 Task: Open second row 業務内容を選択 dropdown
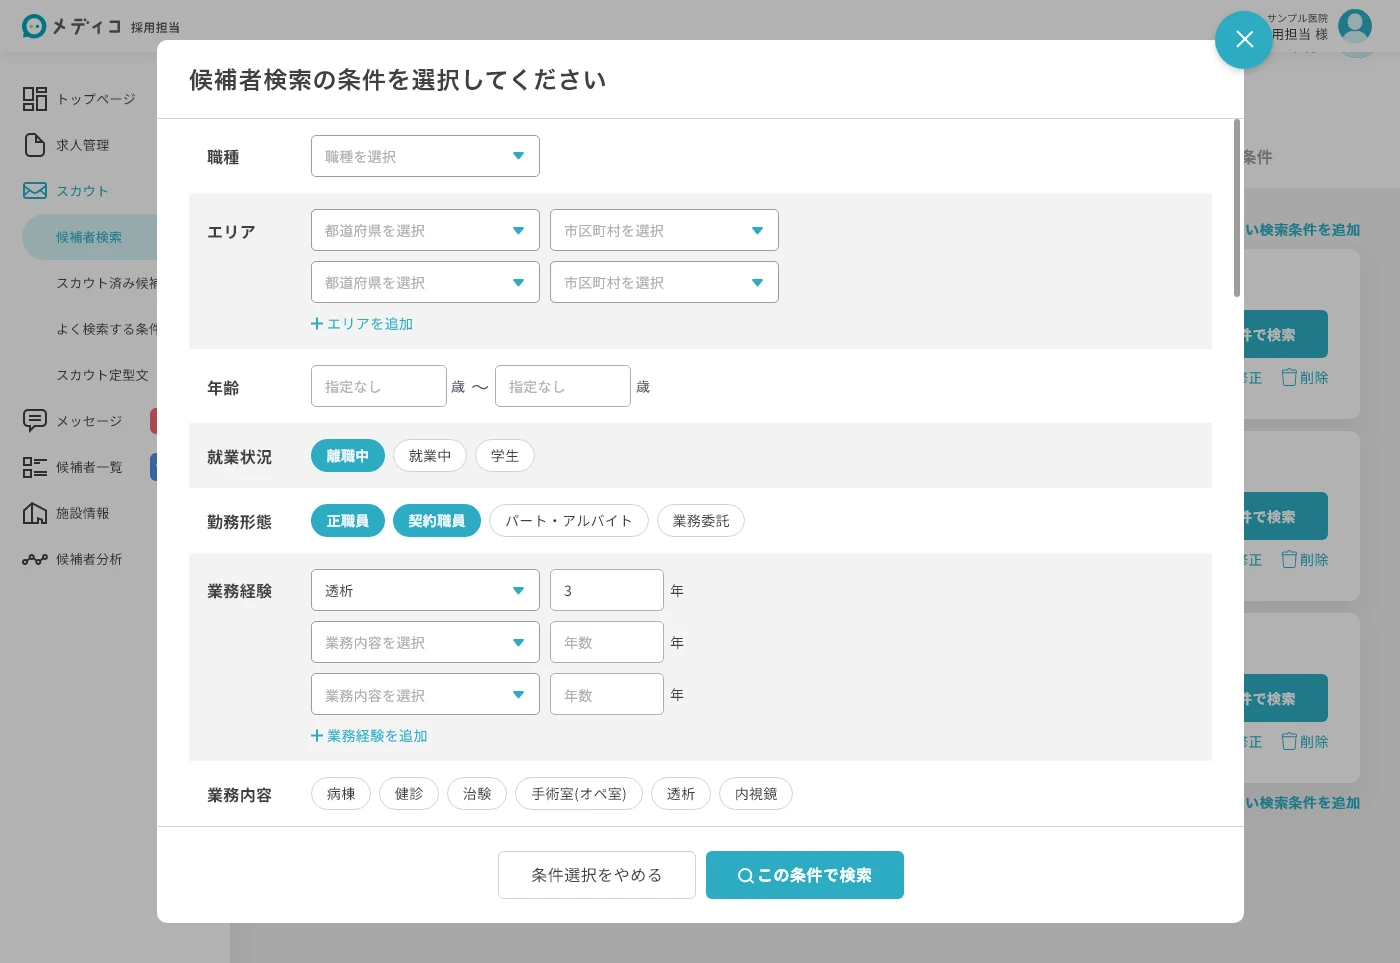(x=425, y=642)
